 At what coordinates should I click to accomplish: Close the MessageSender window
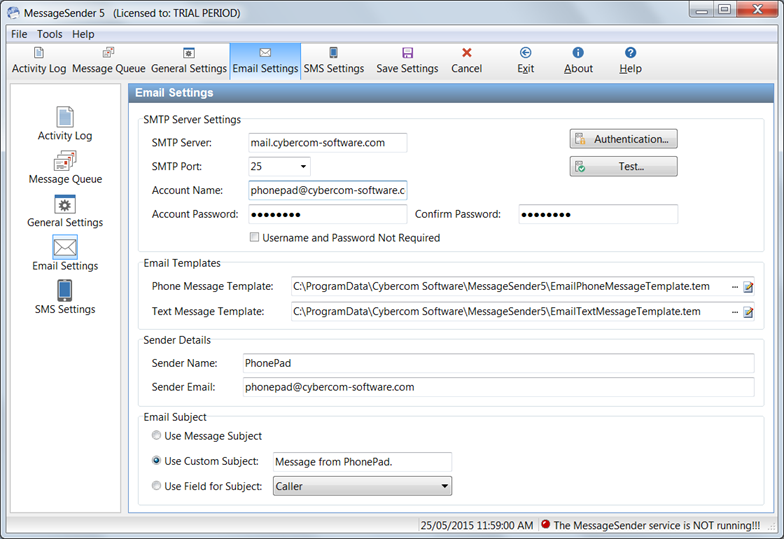pyautogui.click(x=757, y=9)
